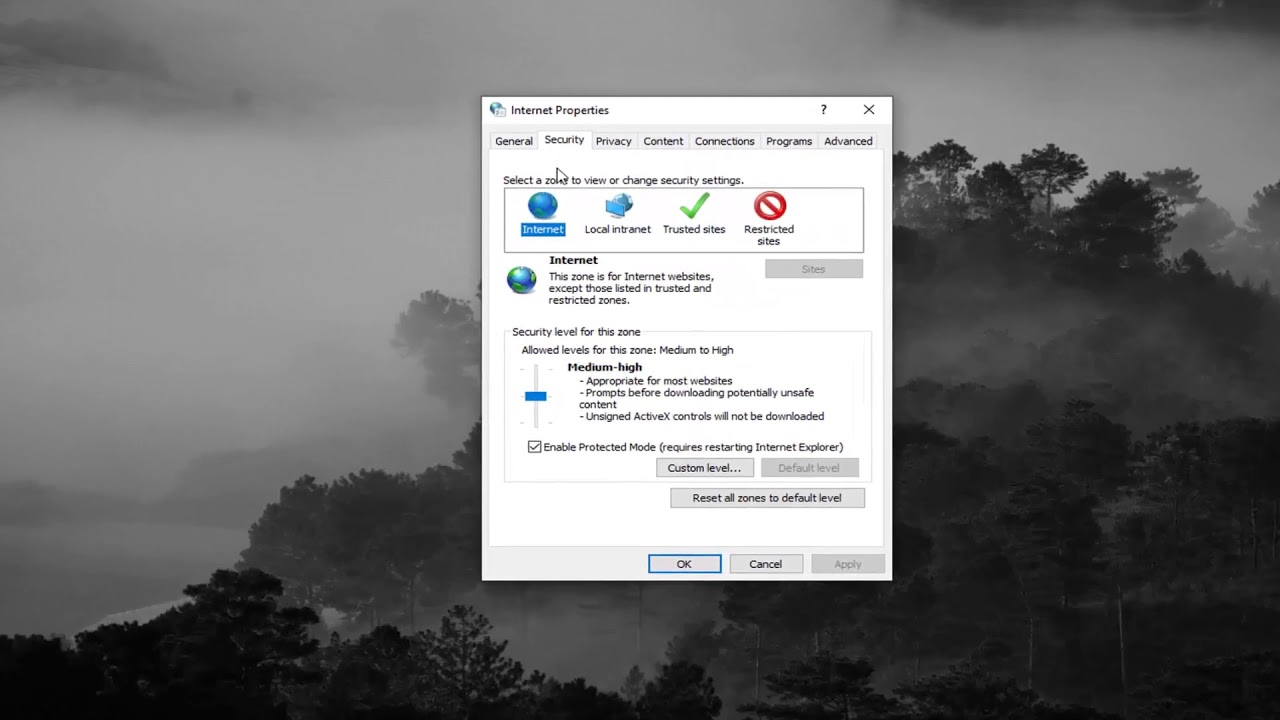Open the Programs tab
The height and width of the screenshot is (720, 1280).
coord(789,141)
